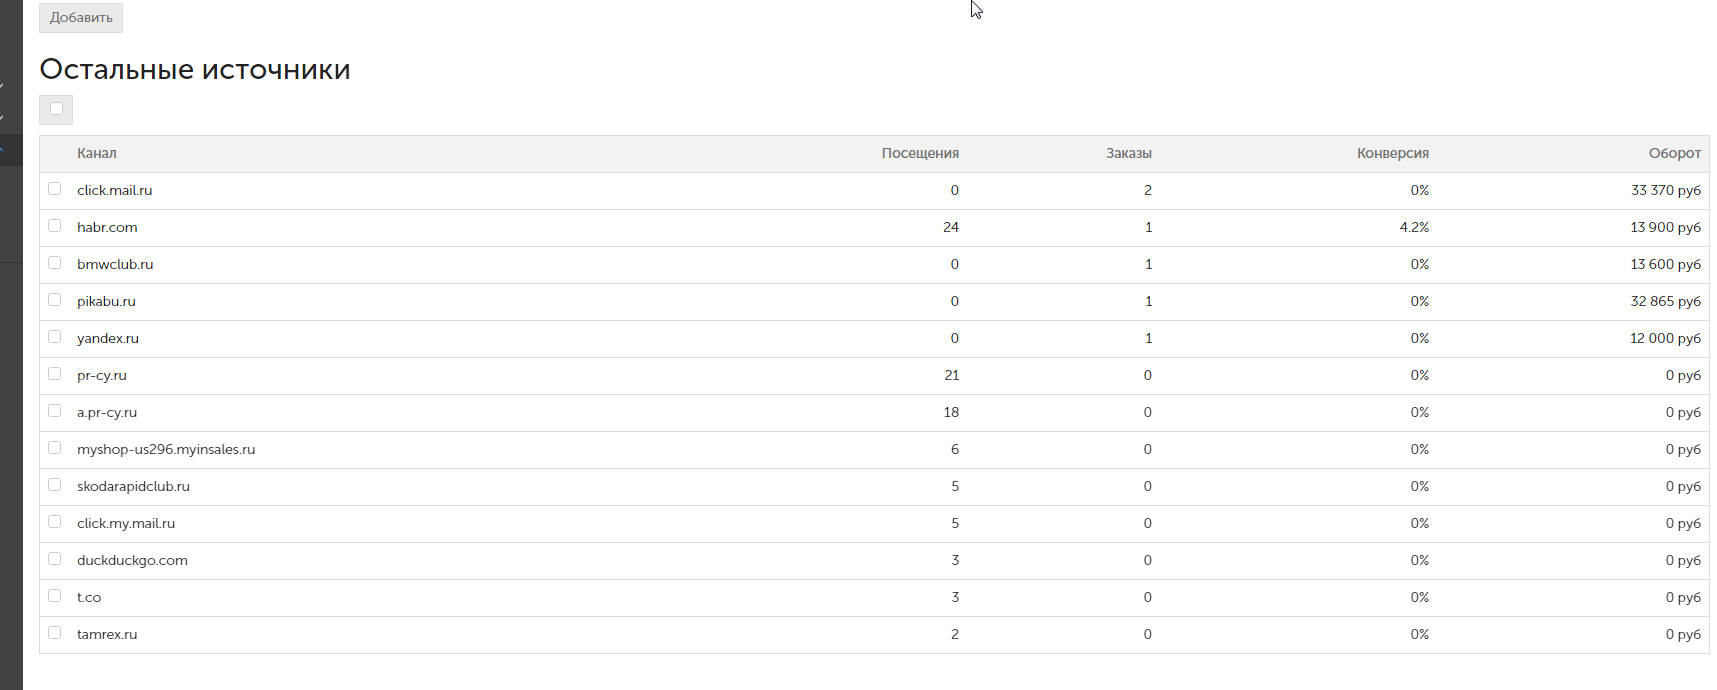Click the a.pr-cy.ru channel name
Image resolution: width=1717 pixels, height=690 pixels.
(x=107, y=413)
